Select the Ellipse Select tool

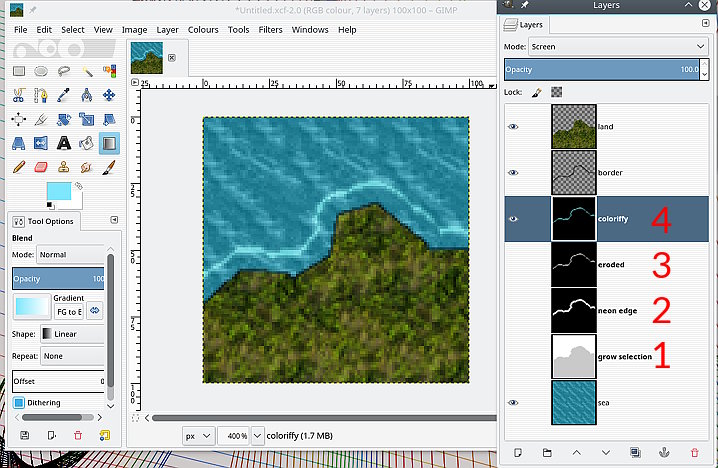point(41,71)
